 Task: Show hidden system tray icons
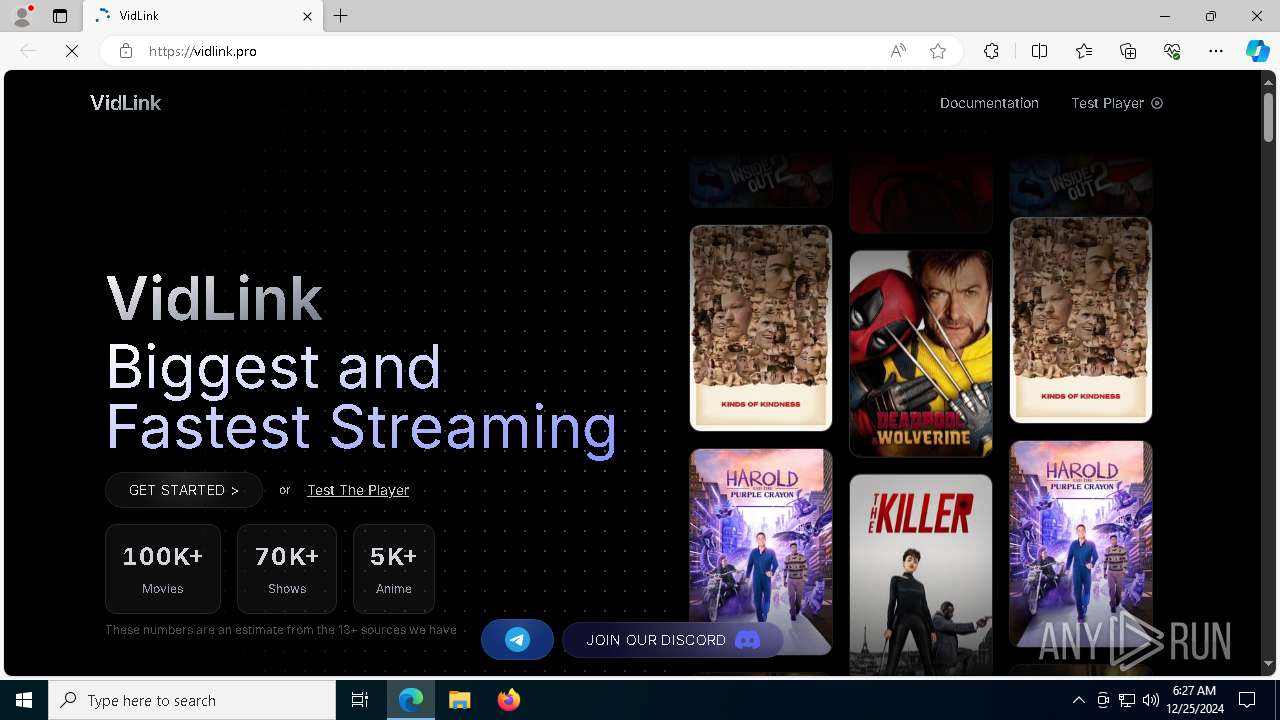1078,700
